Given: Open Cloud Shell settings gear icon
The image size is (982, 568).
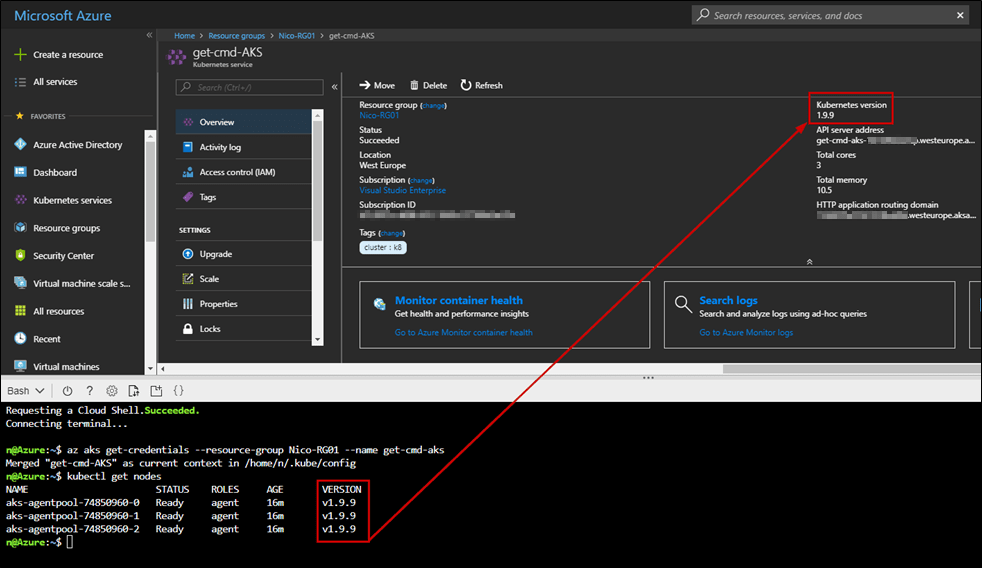Looking at the screenshot, I should click(111, 391).
